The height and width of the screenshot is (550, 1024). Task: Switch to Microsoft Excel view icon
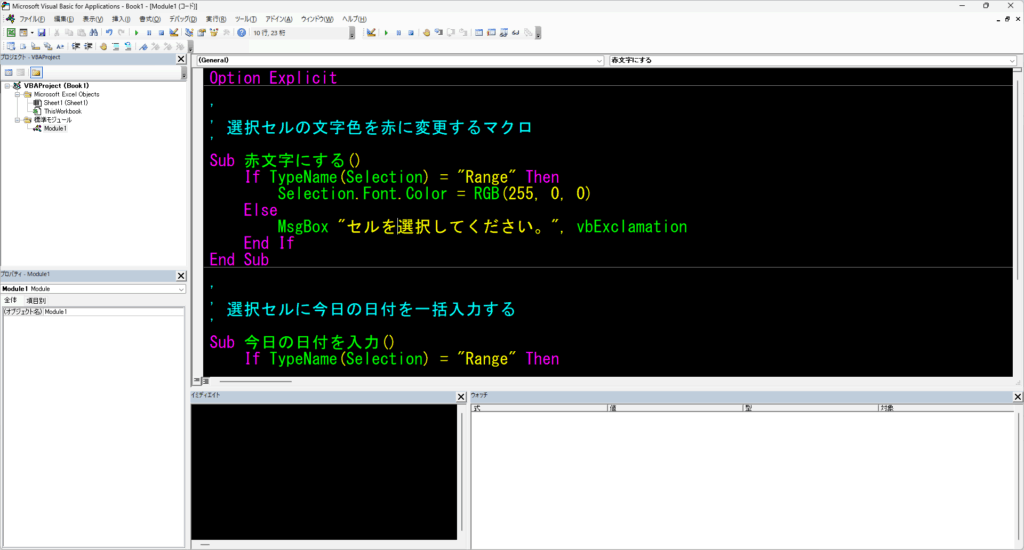(11, 33)
